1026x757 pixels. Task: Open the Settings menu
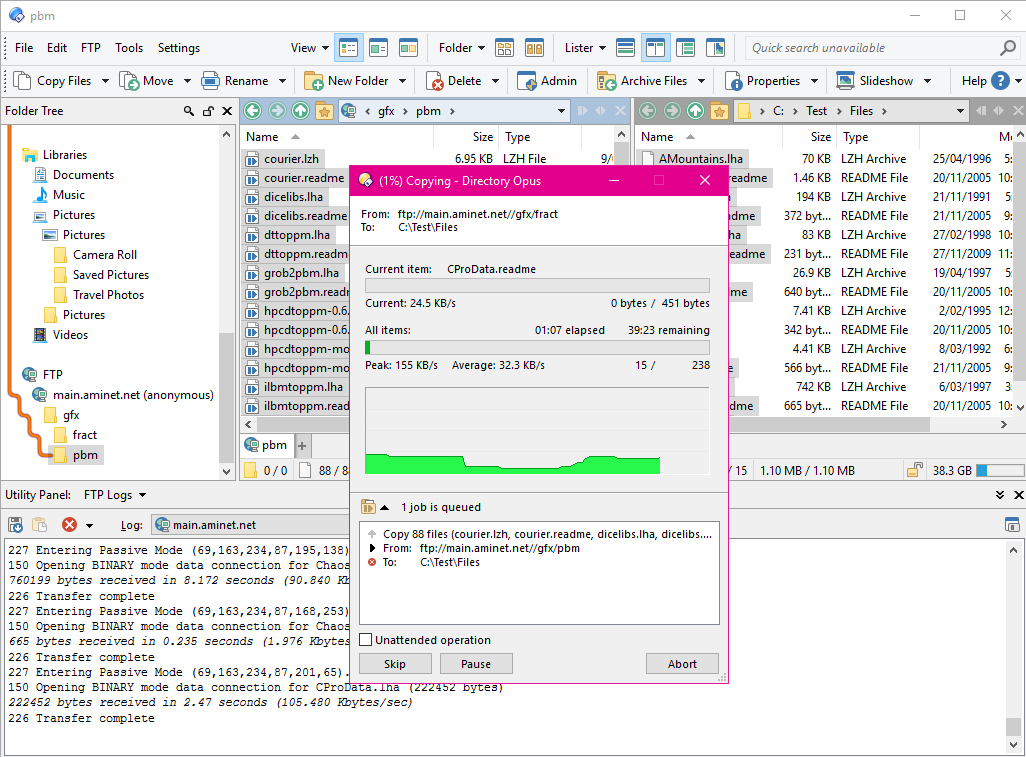tap(179, 47)
